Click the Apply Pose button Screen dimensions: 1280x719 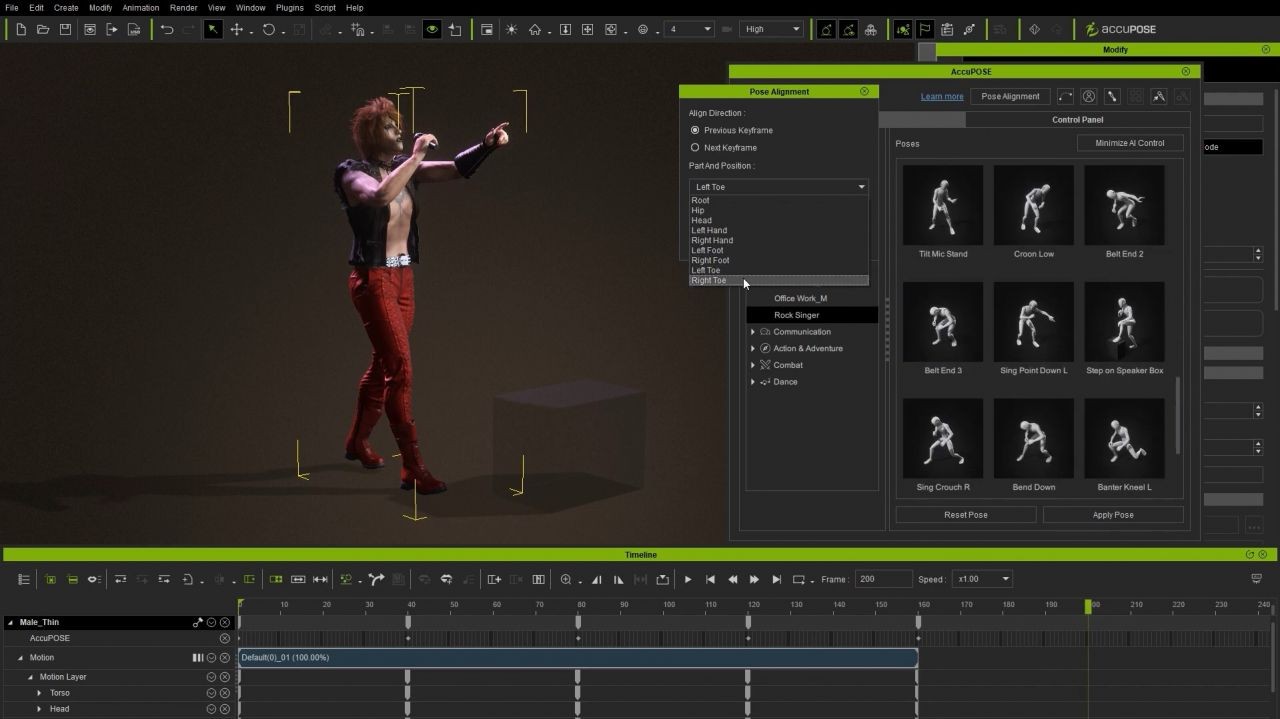coord(1112,515)
